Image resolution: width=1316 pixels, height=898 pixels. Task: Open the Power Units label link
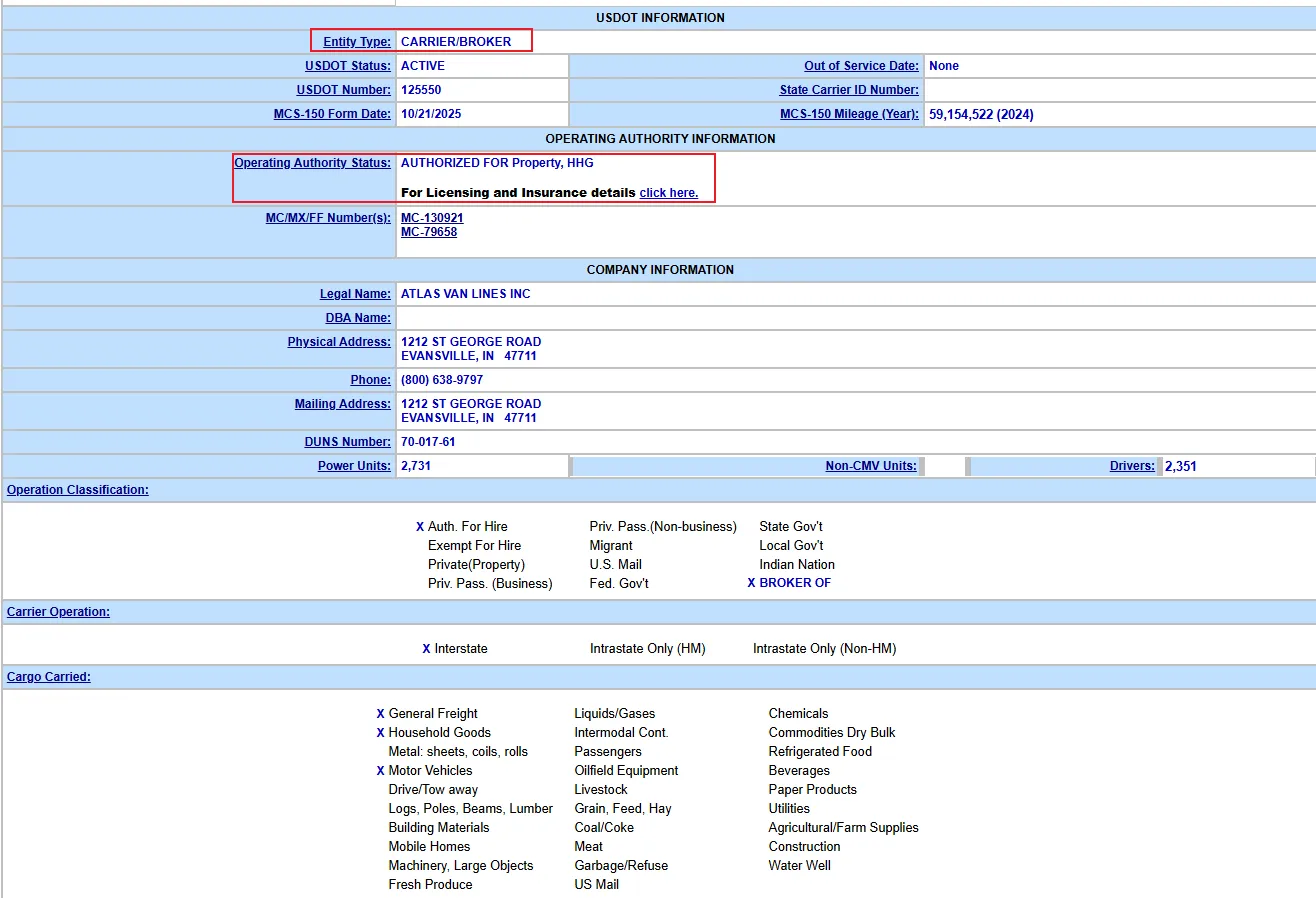pyautogui.click(x=354, y=466)
